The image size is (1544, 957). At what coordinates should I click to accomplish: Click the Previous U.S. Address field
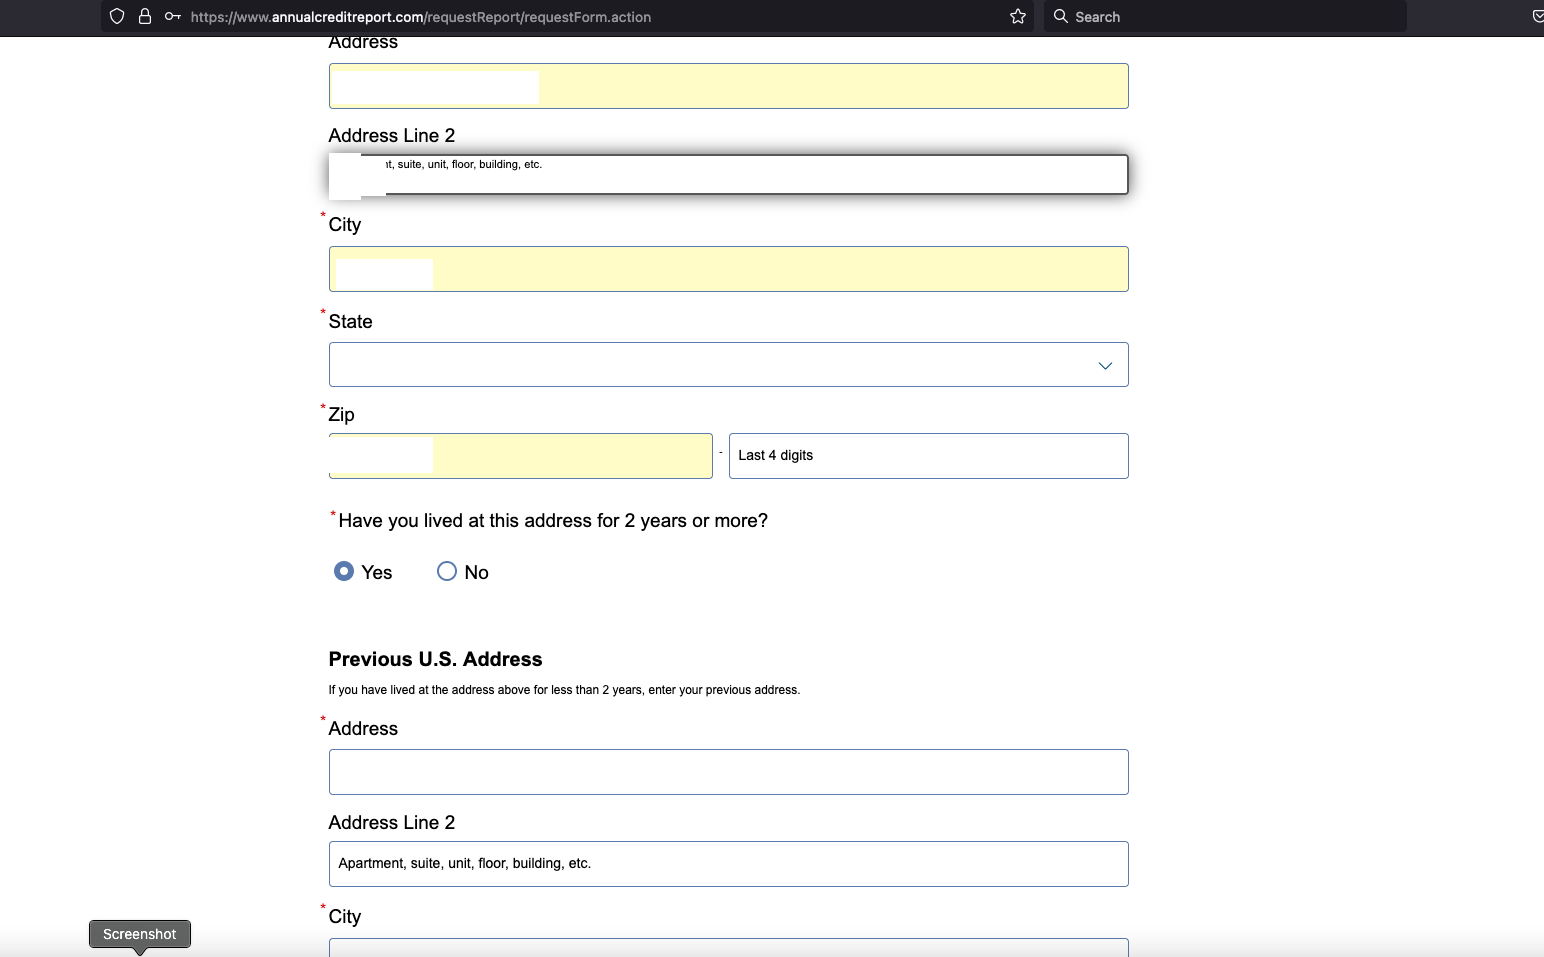(x=728, y=772)
